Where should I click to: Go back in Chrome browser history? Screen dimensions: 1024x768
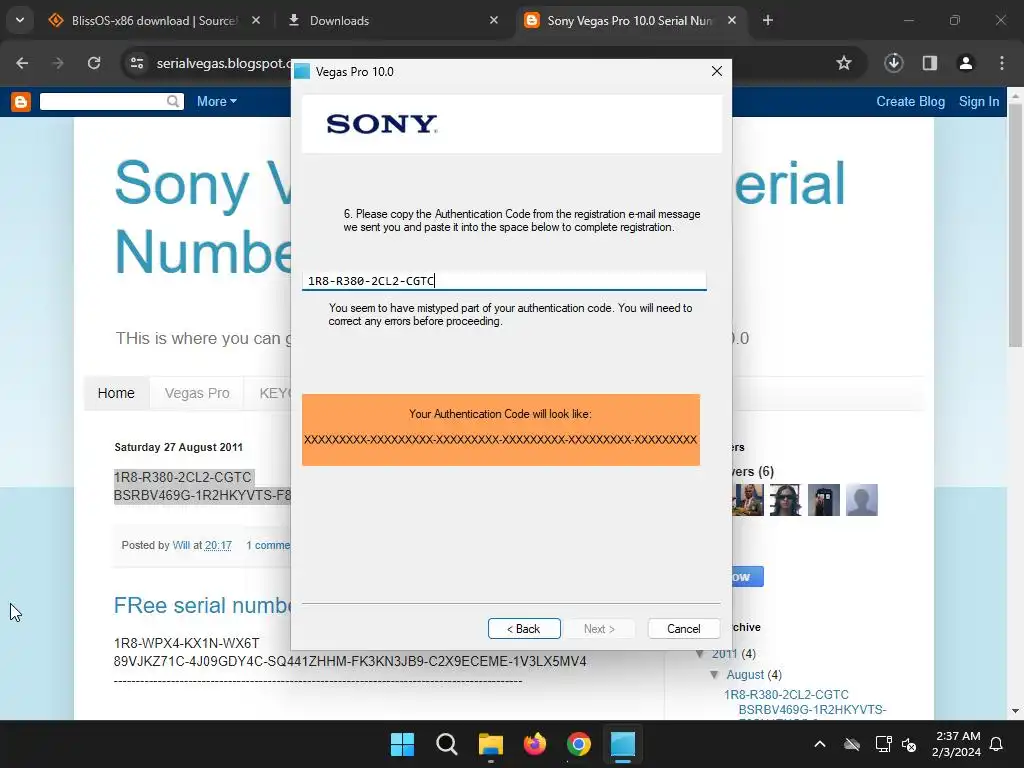tap(22, 63)
